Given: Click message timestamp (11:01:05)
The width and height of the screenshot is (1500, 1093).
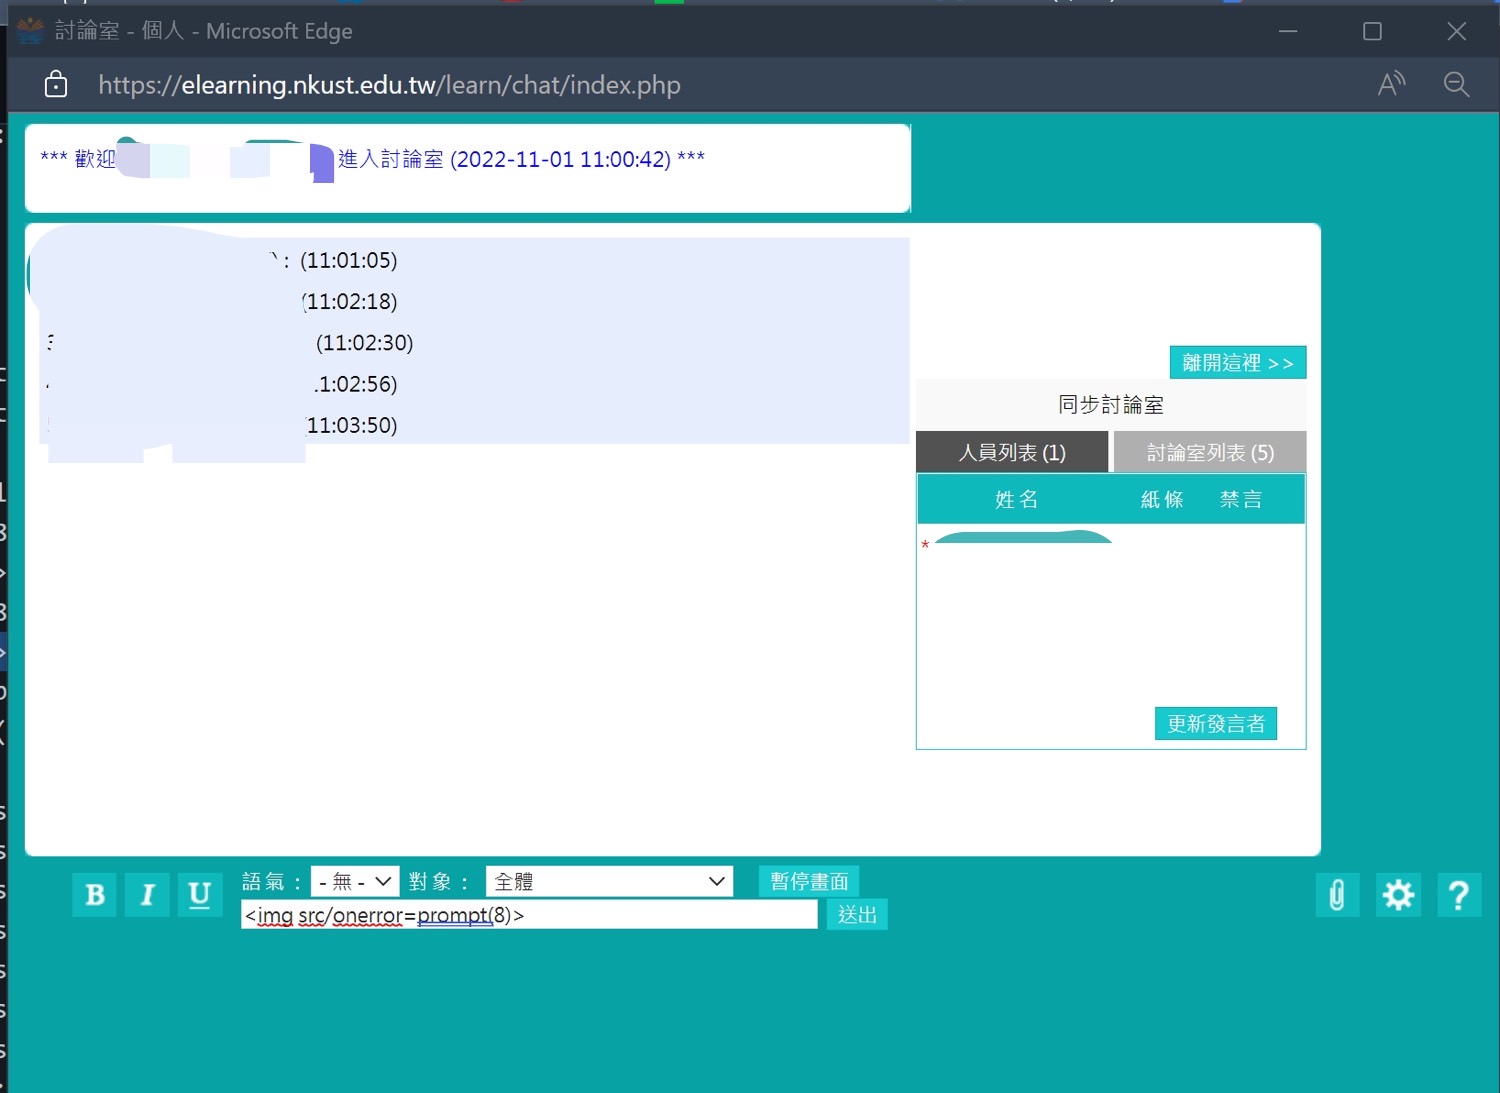Looking at the screenshot, I should 349,260.
